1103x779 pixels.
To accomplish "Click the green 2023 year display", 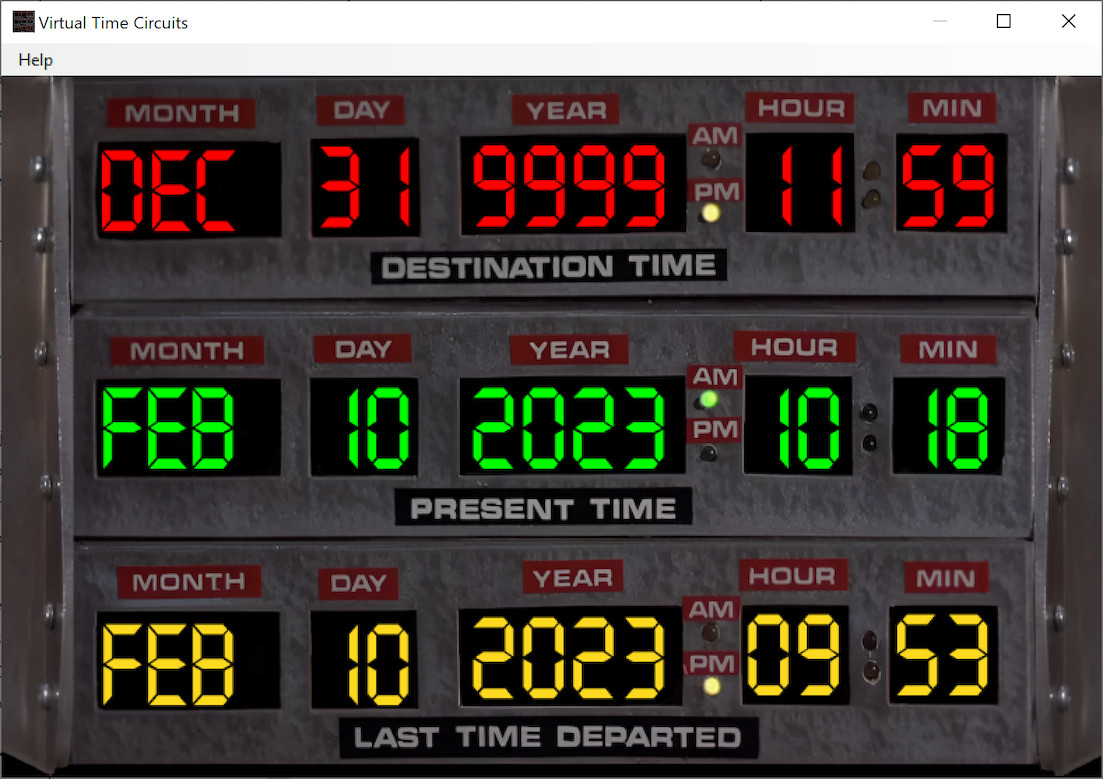I will pos(572,426).
